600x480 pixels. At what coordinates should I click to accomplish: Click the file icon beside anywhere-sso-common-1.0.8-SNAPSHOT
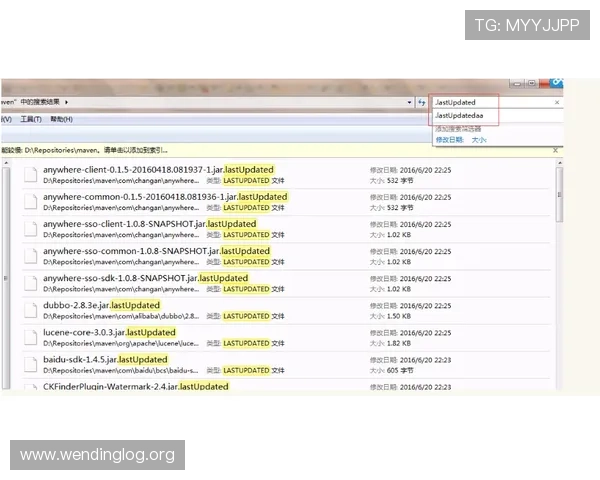(31, 256)
